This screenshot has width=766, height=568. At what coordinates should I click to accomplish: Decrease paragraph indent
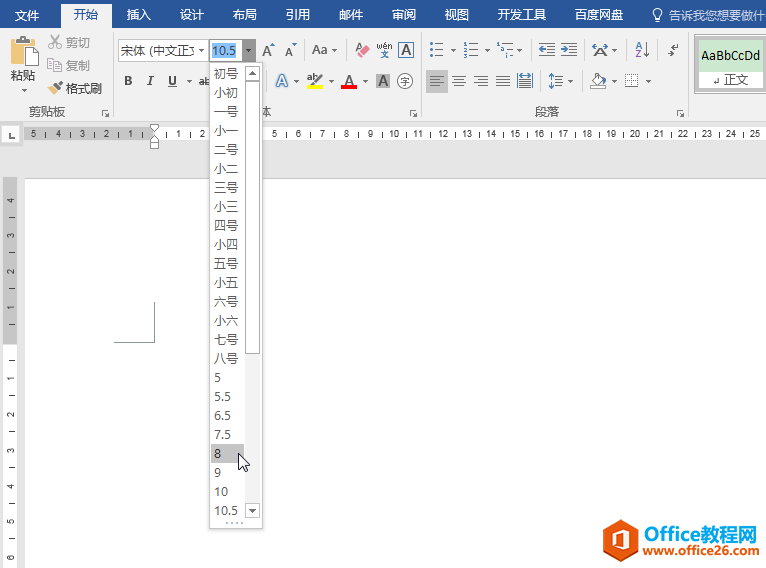tap(547, 50)
